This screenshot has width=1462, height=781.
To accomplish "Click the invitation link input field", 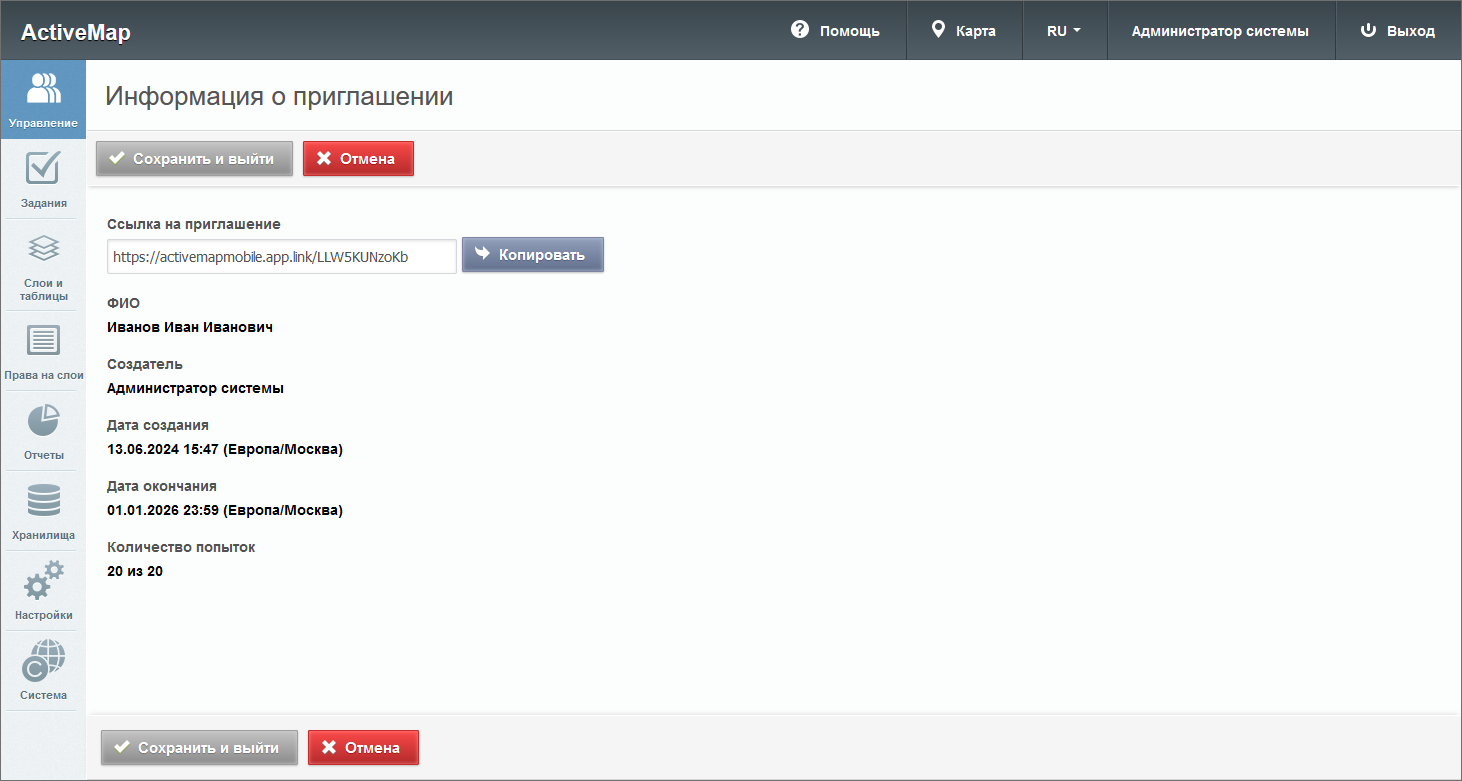I will point(281,256).
